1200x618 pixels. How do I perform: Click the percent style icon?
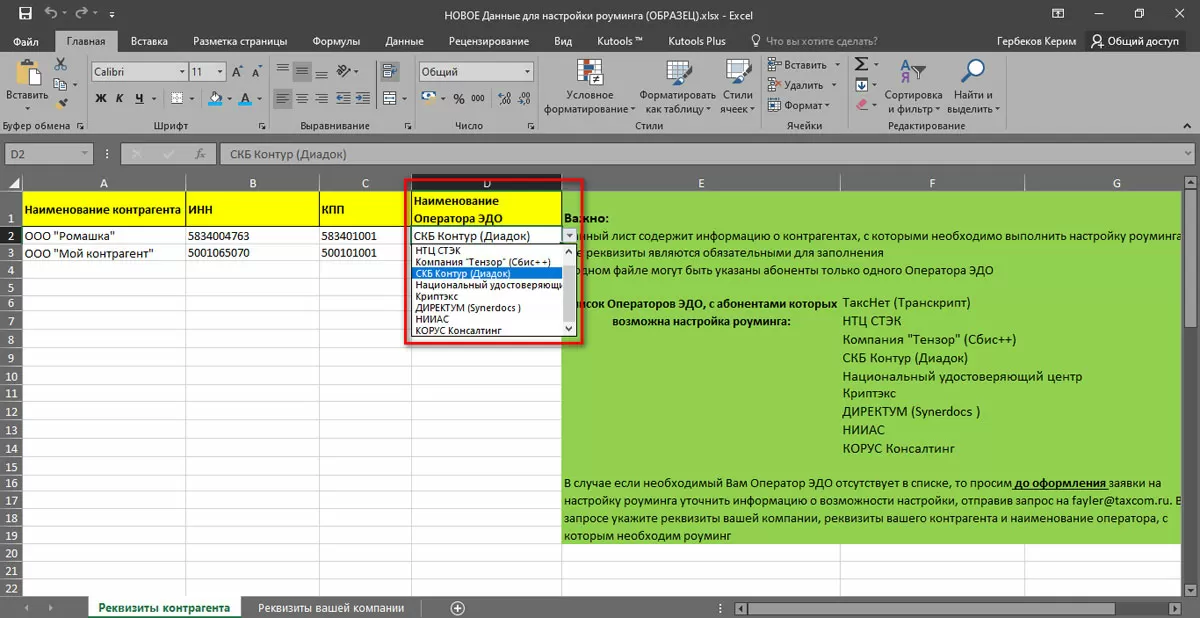tap(459, 99)
